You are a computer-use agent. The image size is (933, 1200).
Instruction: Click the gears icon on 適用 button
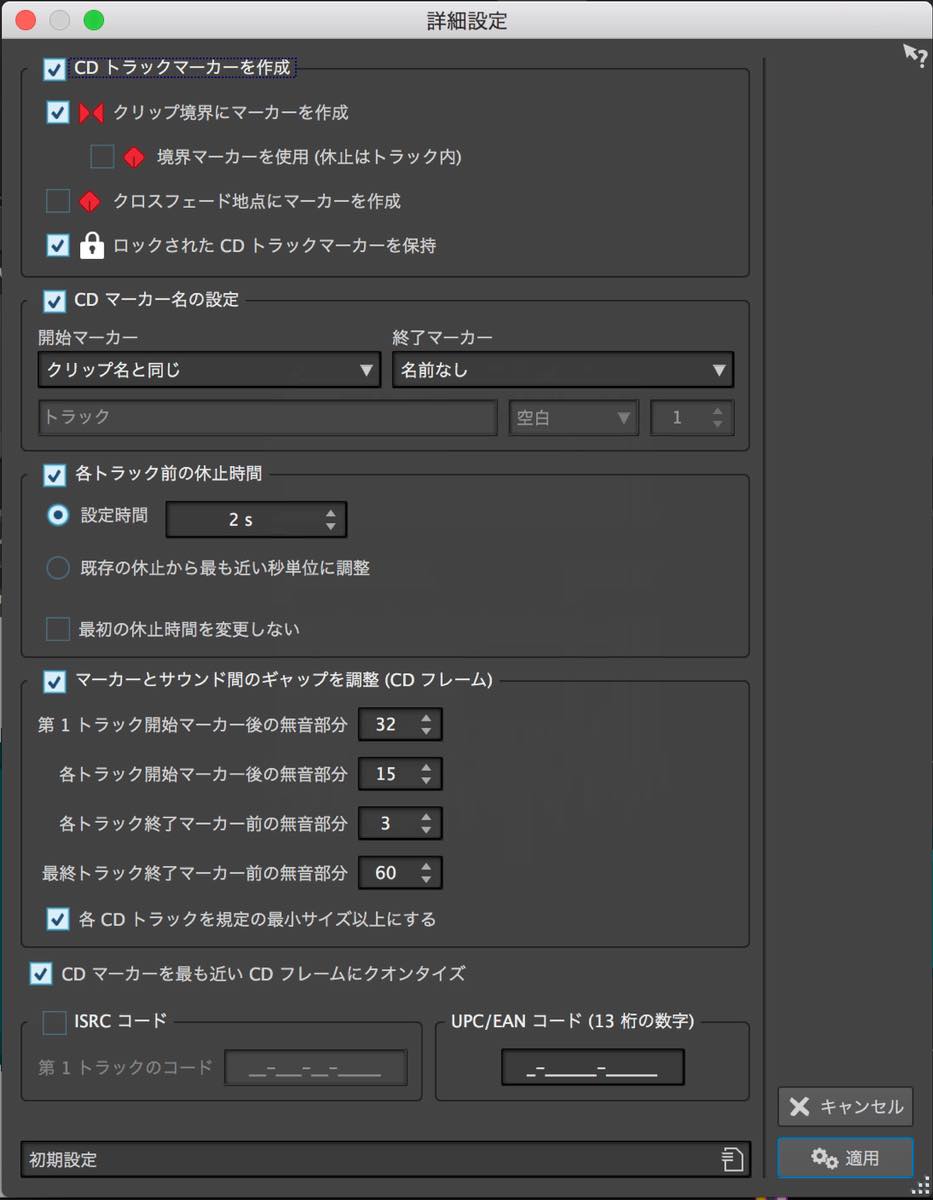click(x=824, y=1158)
